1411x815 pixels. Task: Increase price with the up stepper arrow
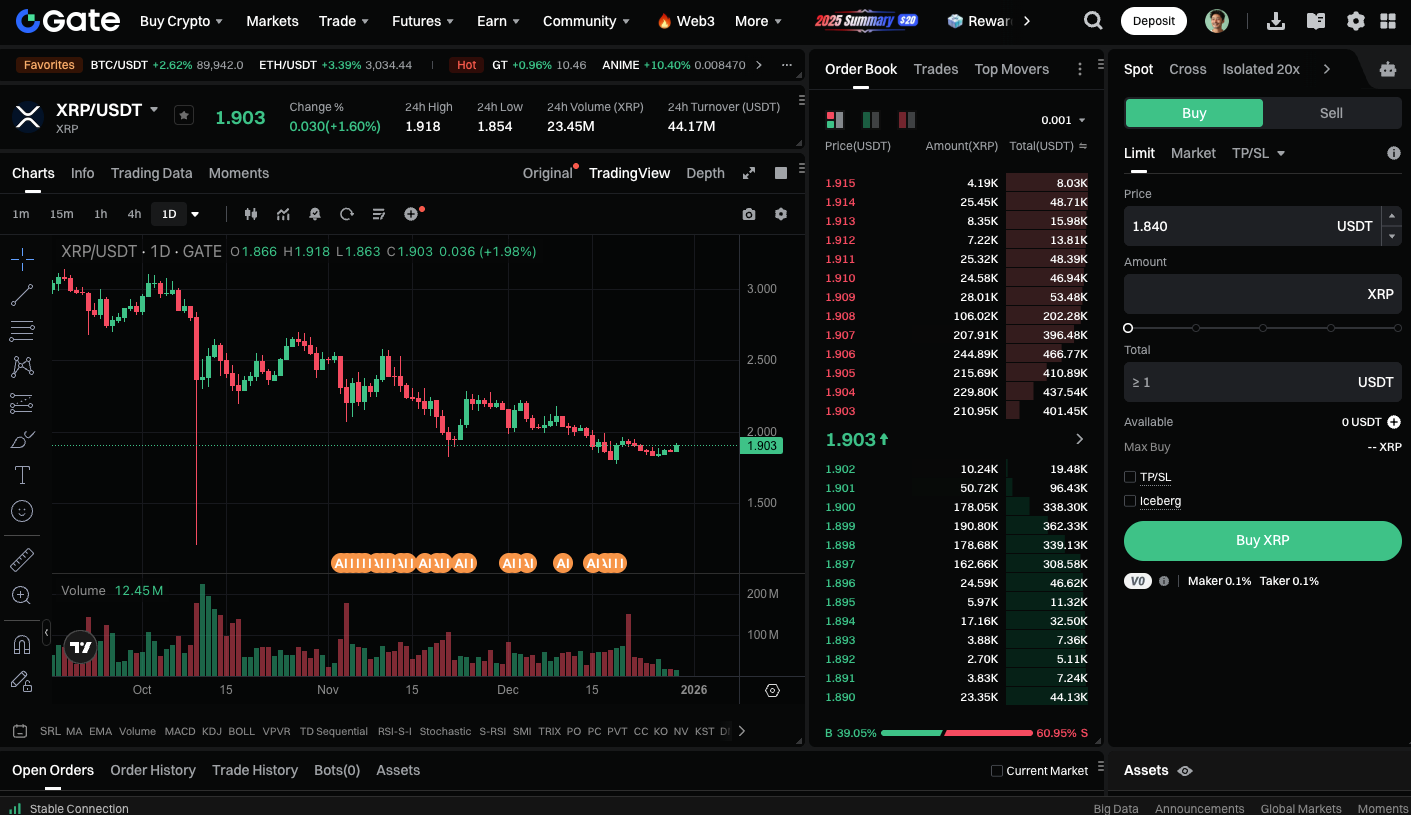point(1391,216)
